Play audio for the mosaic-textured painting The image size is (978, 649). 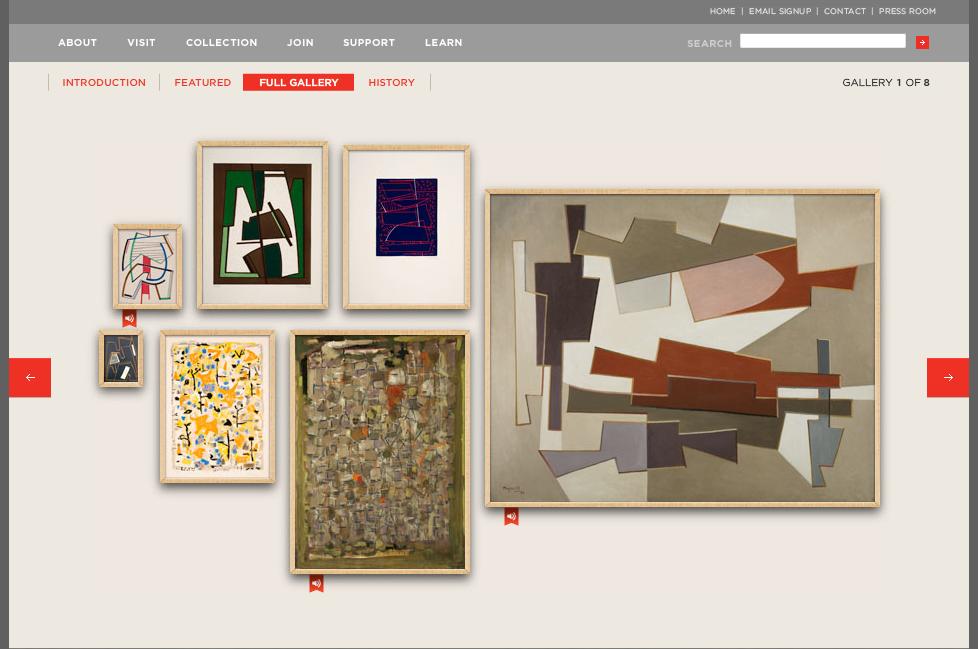pyautogui.click(x=316, y=584)
